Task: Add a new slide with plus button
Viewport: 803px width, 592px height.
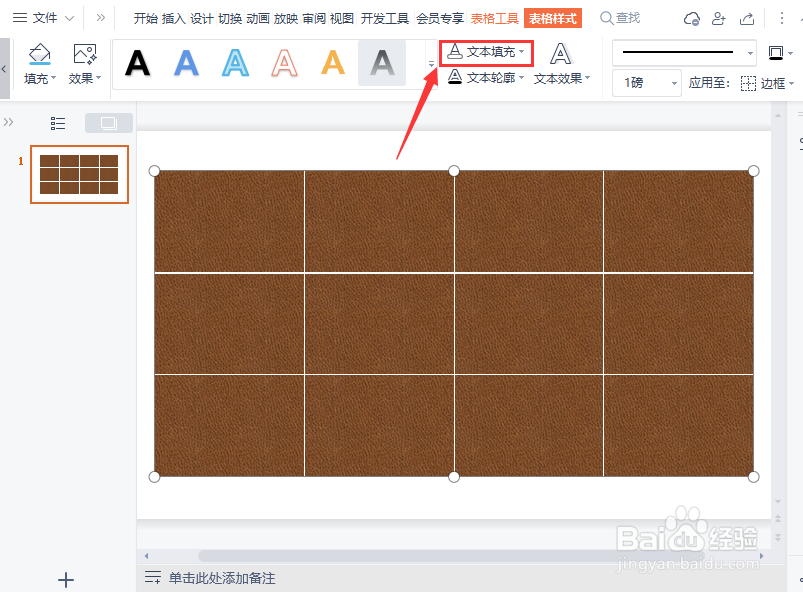Action: pyautogui.click(x=66, y=580)
